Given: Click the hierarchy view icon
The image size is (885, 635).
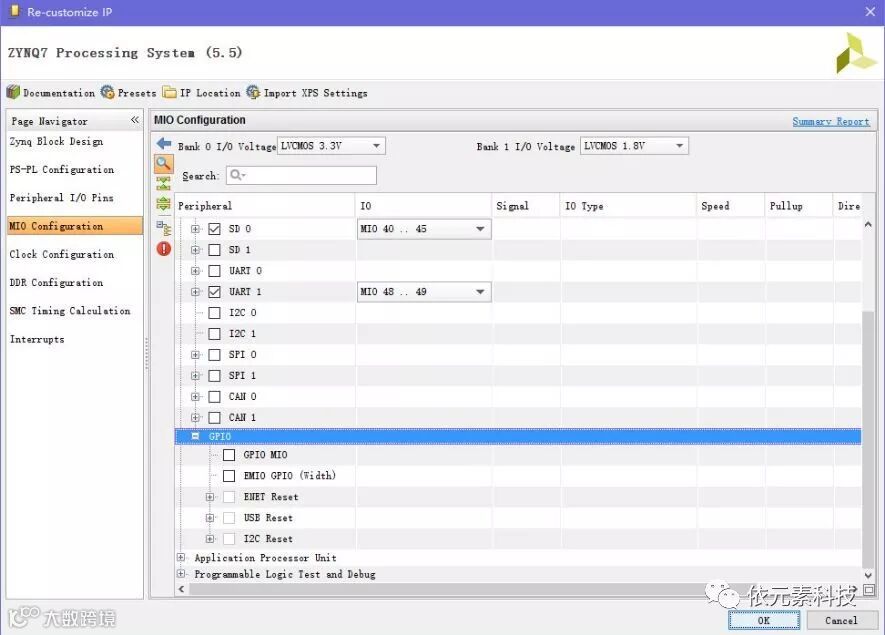Looking at the screenshot, I should point(164,228).
